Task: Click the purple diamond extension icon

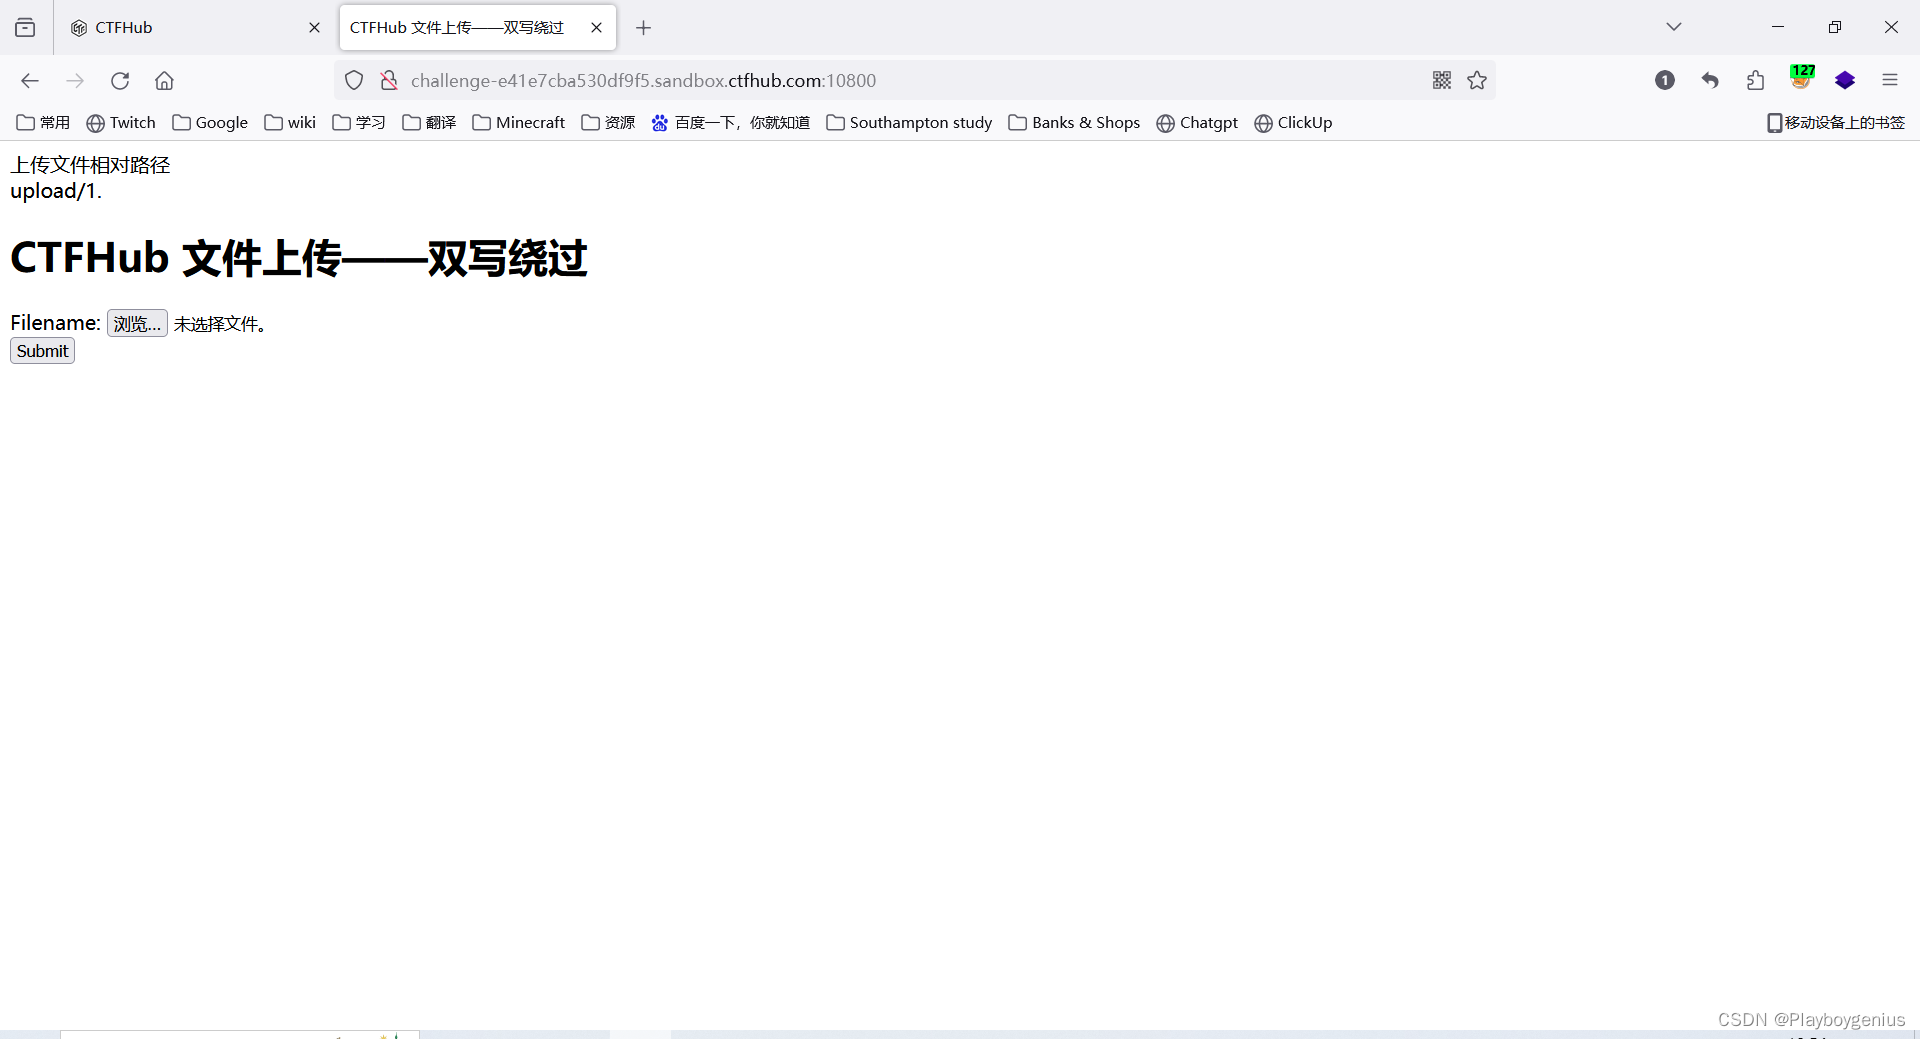Action: (x=1845, y=81)
